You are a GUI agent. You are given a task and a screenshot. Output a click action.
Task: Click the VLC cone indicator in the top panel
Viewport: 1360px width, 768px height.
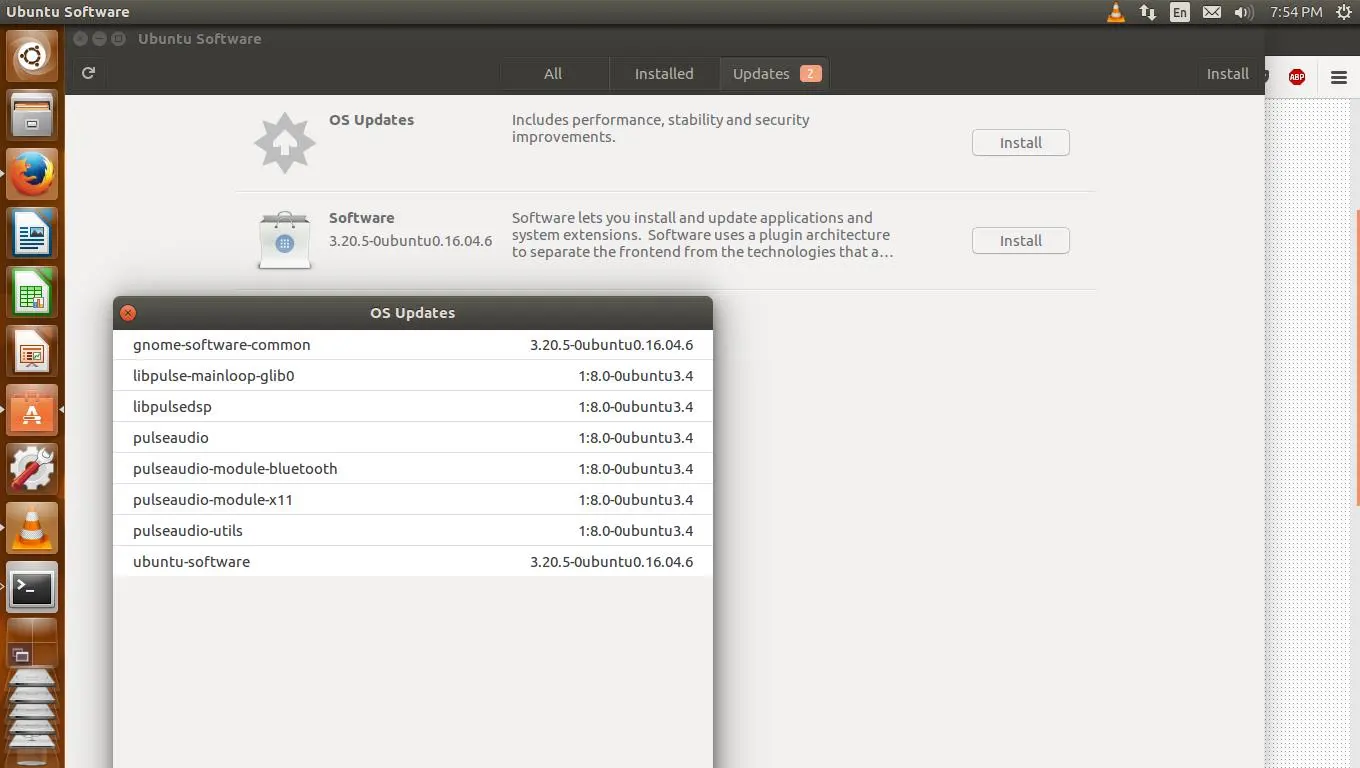[x=1116, y=12]
